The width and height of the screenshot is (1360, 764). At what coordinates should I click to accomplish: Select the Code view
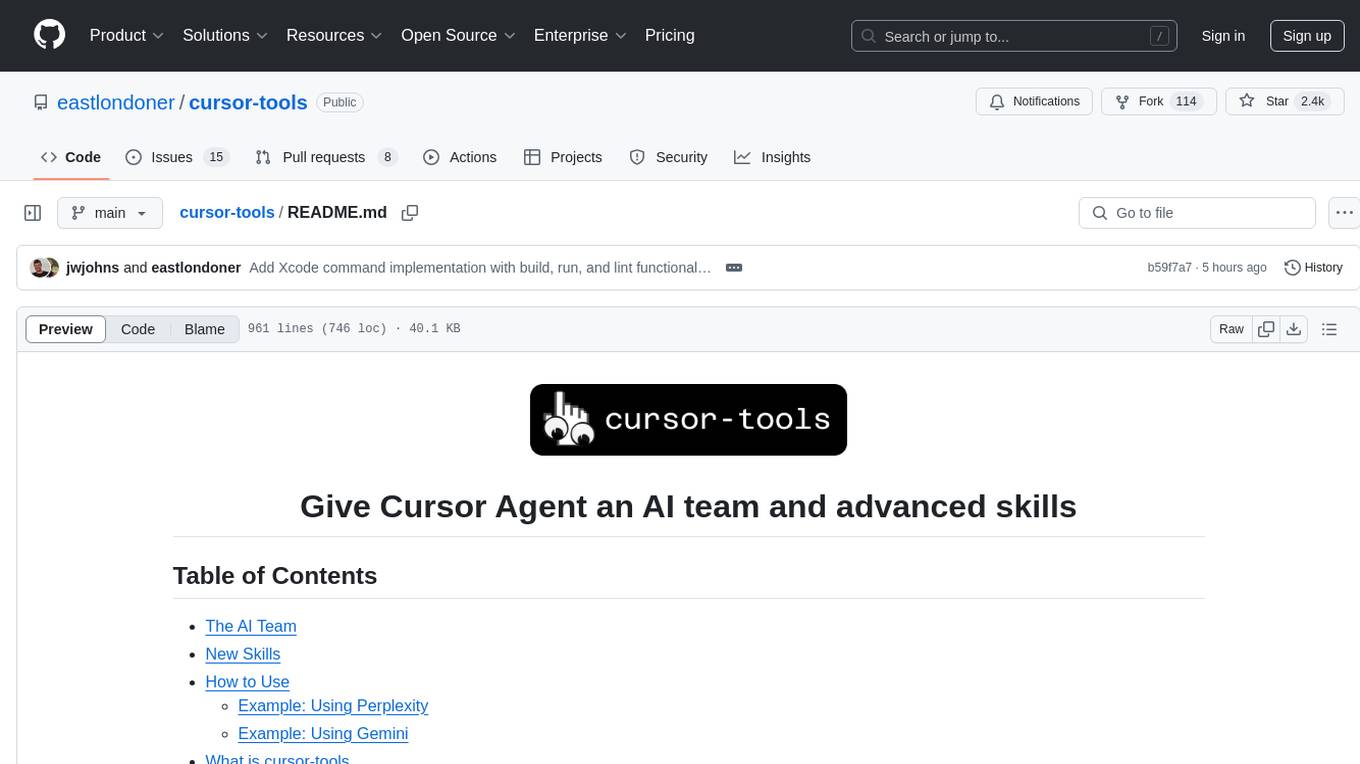[138, 329]
